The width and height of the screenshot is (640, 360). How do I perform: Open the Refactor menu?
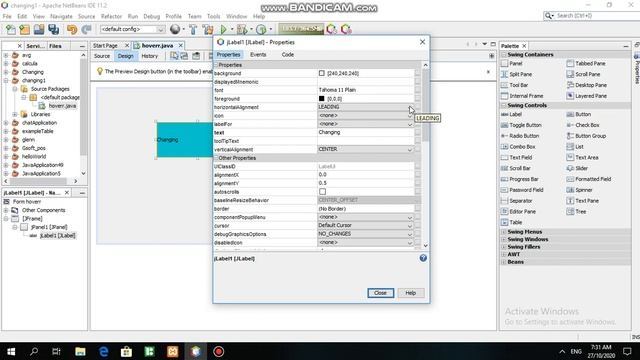pos(111,16)
